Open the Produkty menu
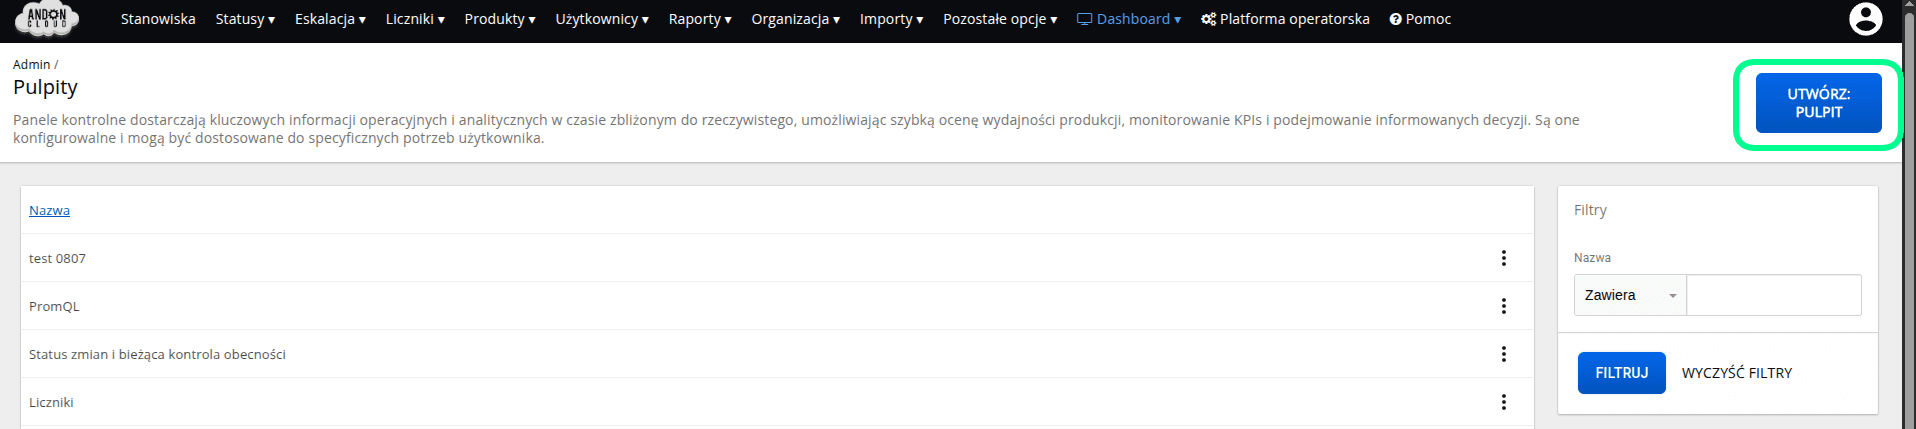This screenshot has height=429, width=1916. [500, 19]
